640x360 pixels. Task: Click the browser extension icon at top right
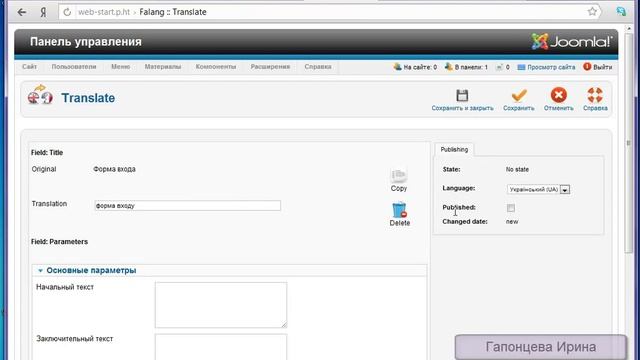click(621, 11)
